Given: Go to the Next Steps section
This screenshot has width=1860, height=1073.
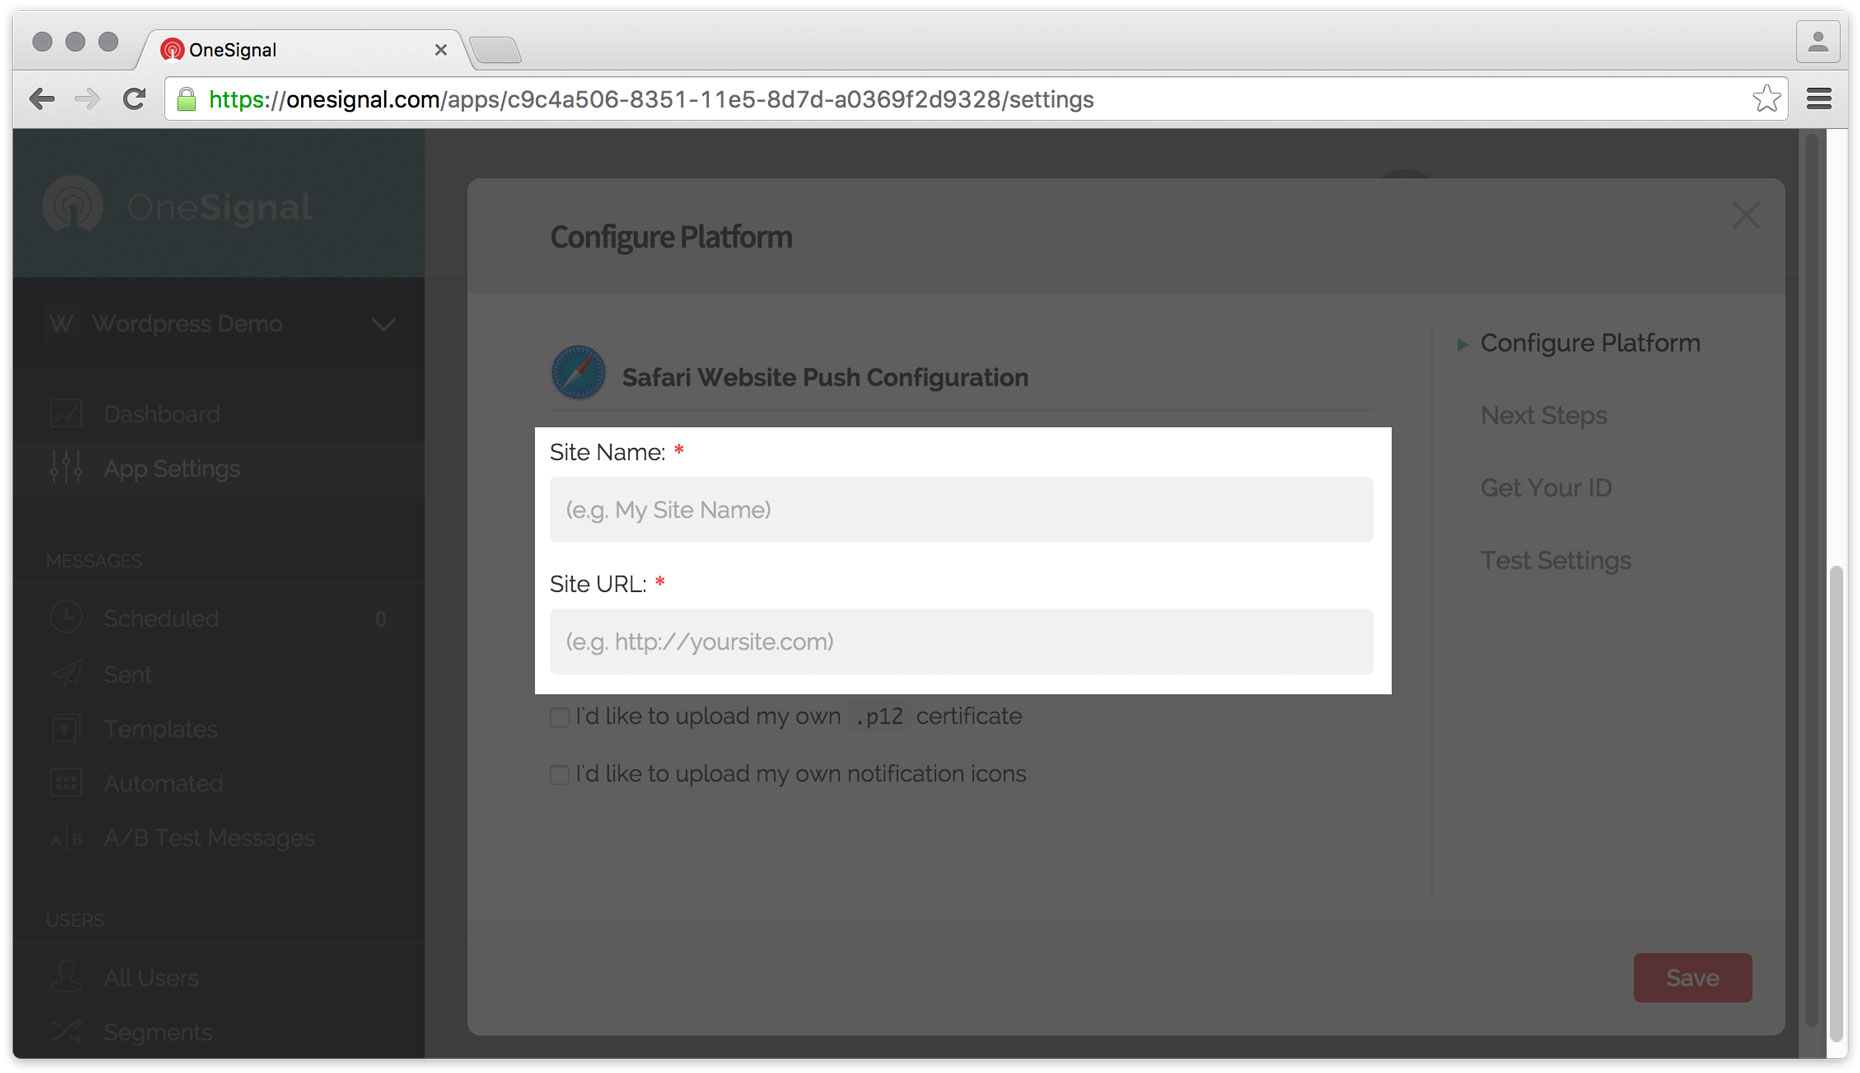Looking at the screenshot, I should click(1543, 415).
